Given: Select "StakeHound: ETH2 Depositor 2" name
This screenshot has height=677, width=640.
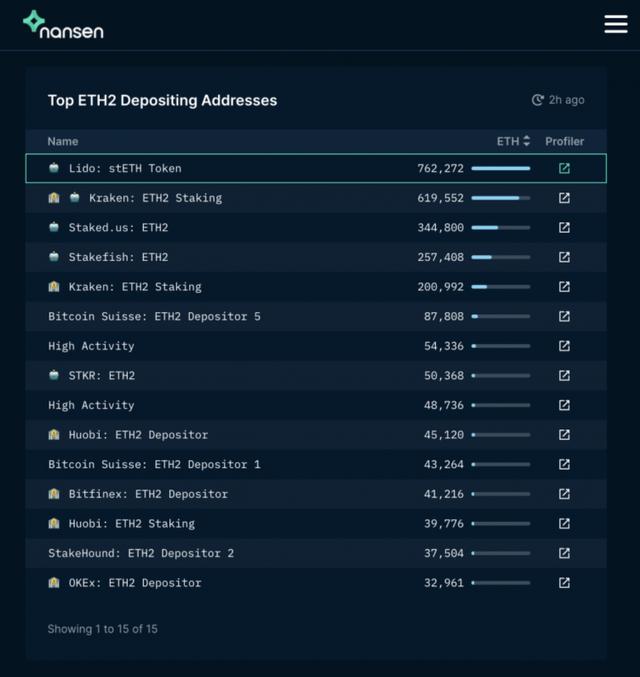Looking at the screenshot, I should (141, 553).
